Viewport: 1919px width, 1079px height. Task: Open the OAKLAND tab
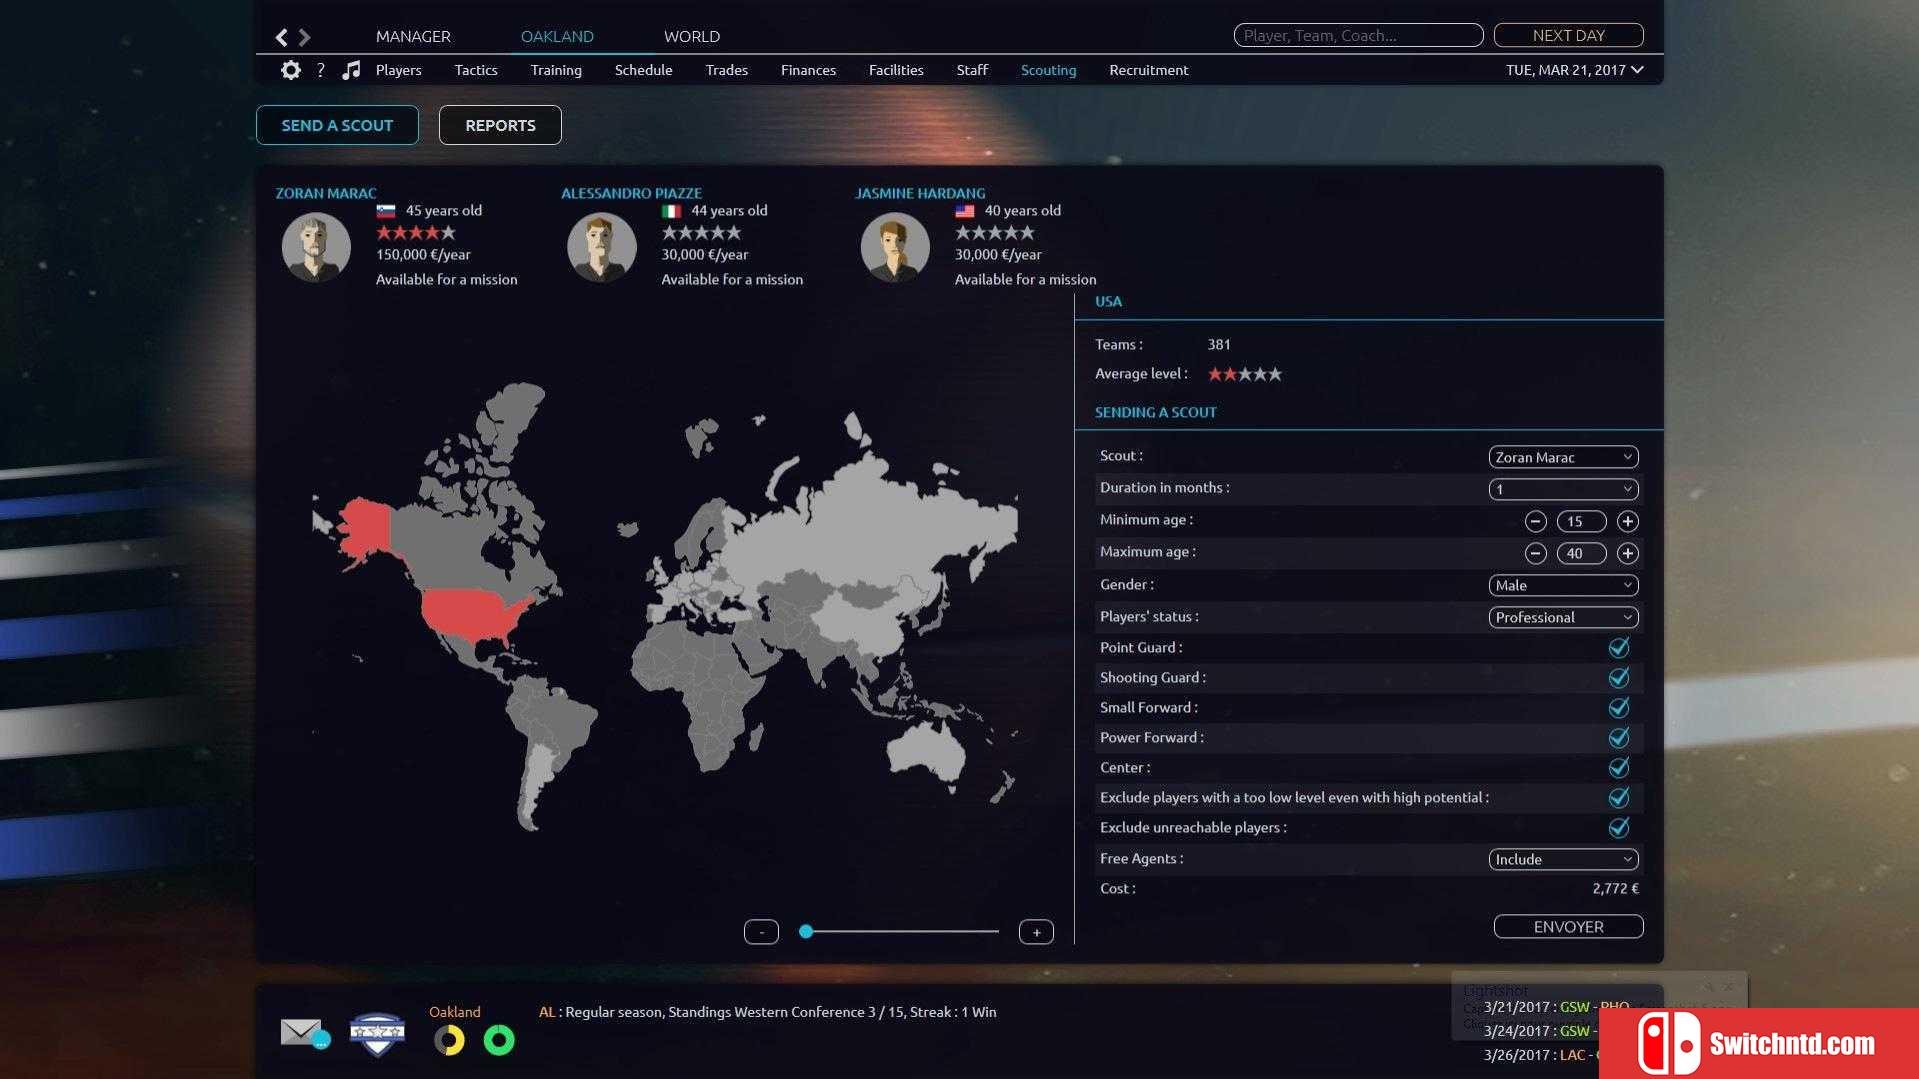[x=557, y=36]
